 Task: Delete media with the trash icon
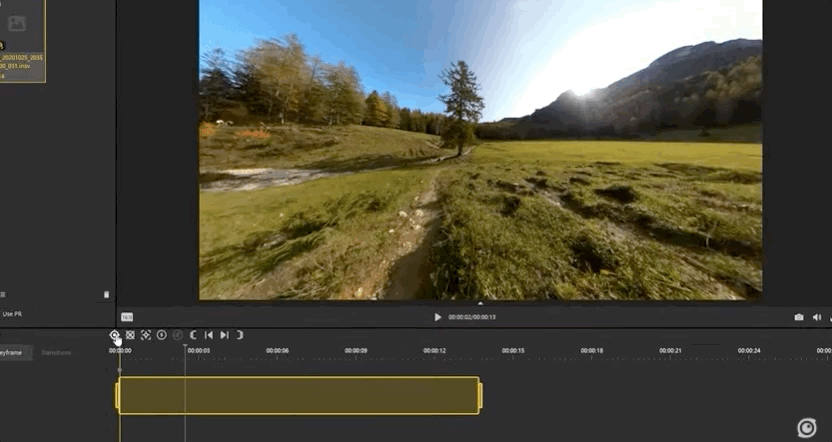pos(107,295)
